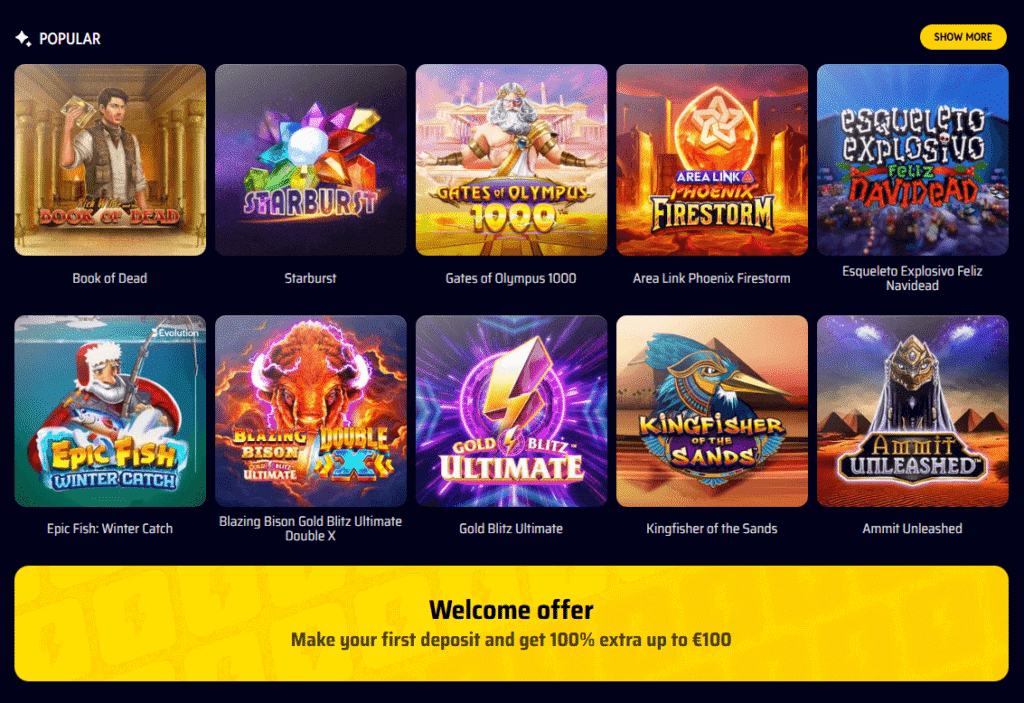Screen dimensions: 1024x703
Task: Click the sparkle icon beside Popular
Action: 23,39
